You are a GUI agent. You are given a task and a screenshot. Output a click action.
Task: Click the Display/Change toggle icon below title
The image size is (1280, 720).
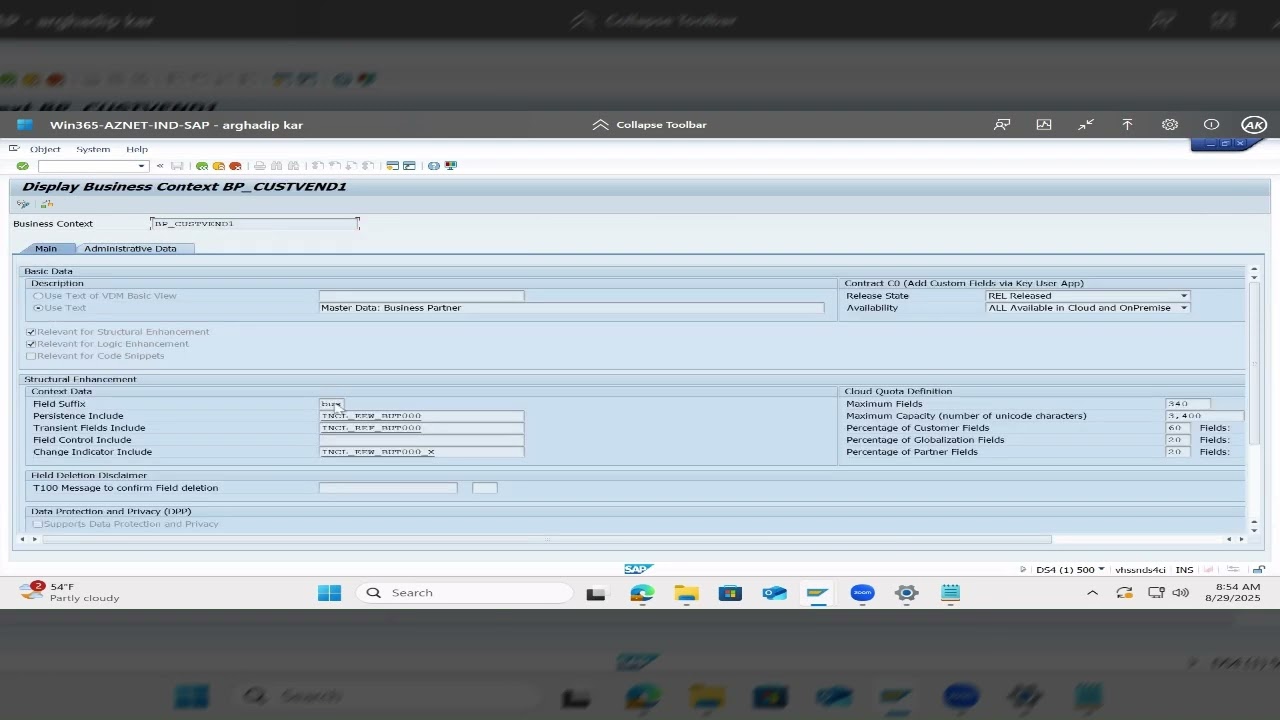pos(23,204)
